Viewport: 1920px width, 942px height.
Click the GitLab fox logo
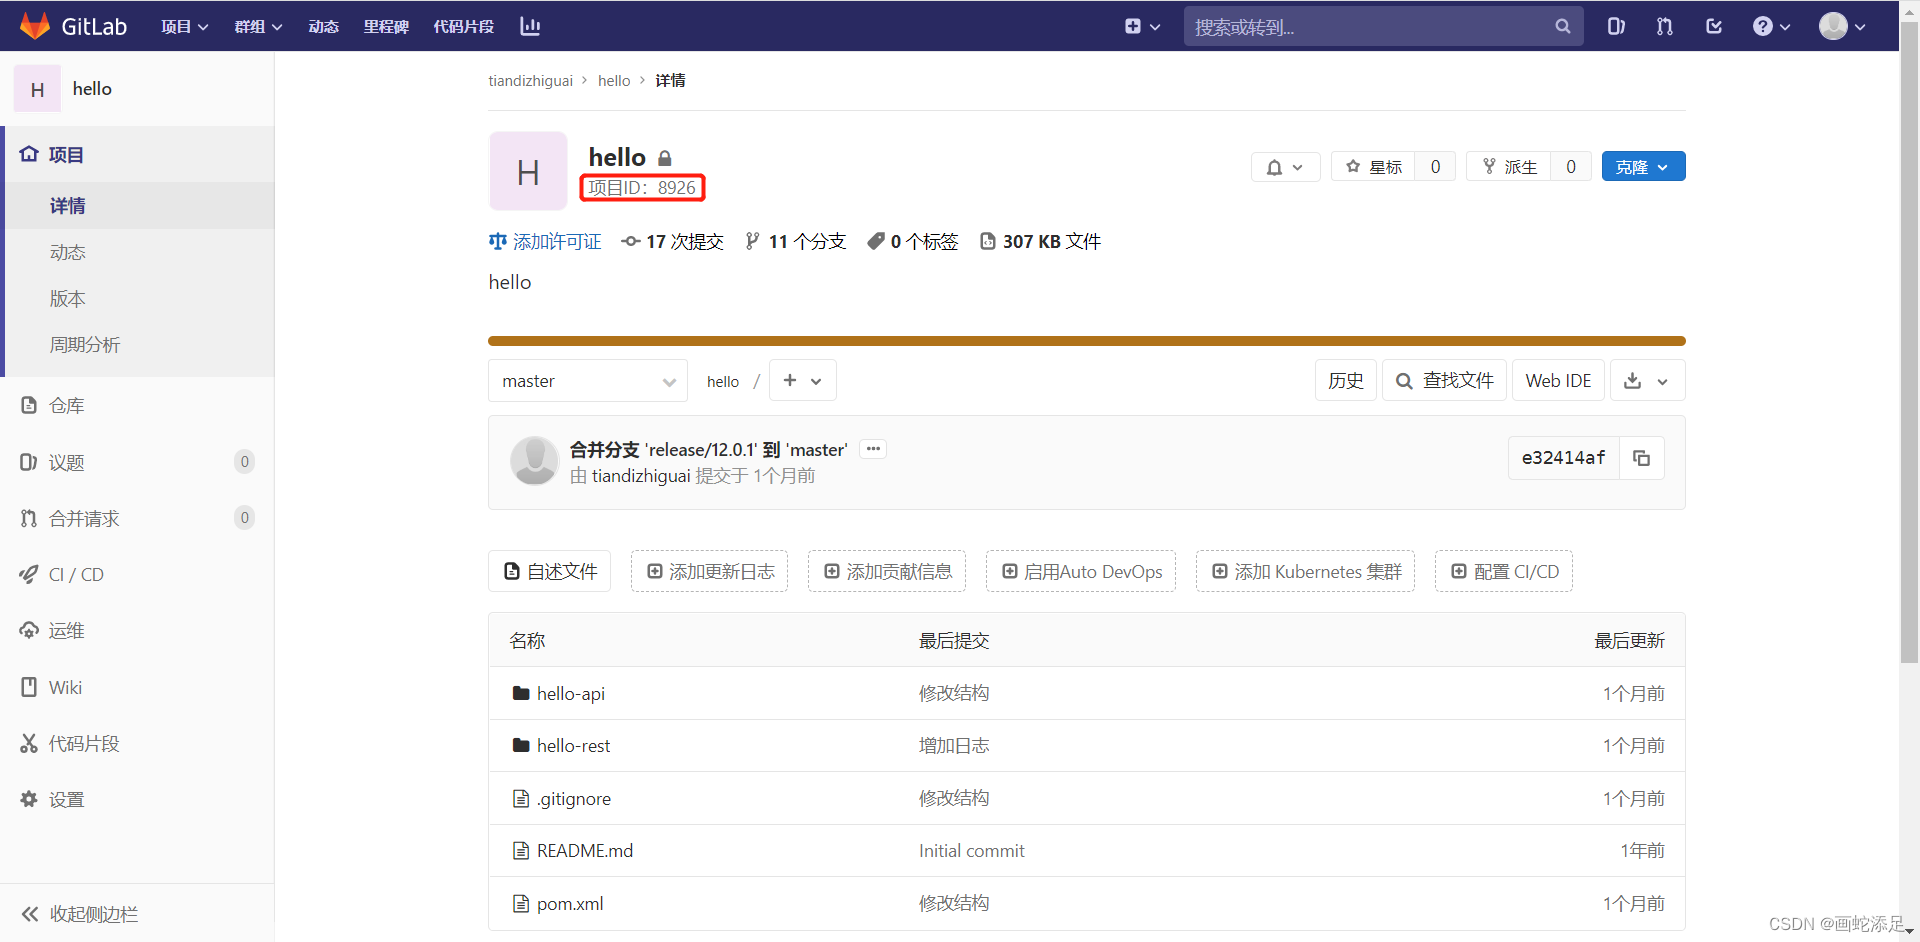coord(35,26)
